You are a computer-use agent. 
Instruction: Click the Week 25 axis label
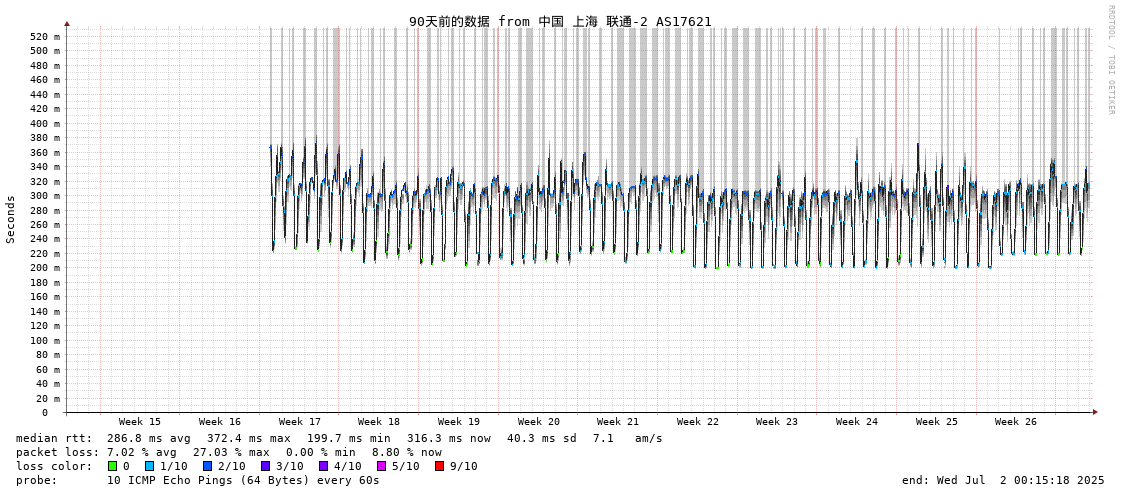[937, 422]
